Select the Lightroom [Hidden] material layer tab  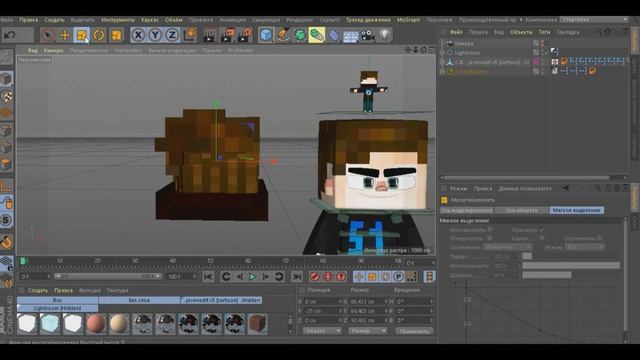pos(57,308)
